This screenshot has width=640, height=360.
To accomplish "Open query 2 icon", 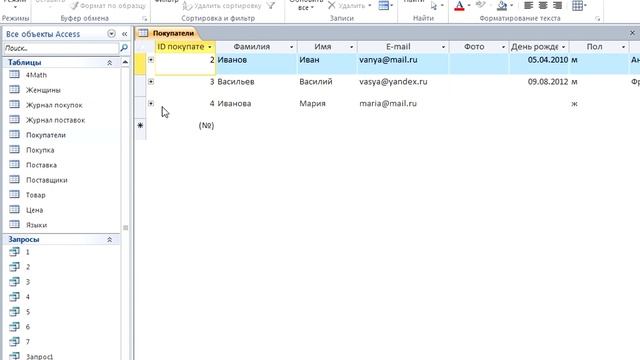I will 14,267.
